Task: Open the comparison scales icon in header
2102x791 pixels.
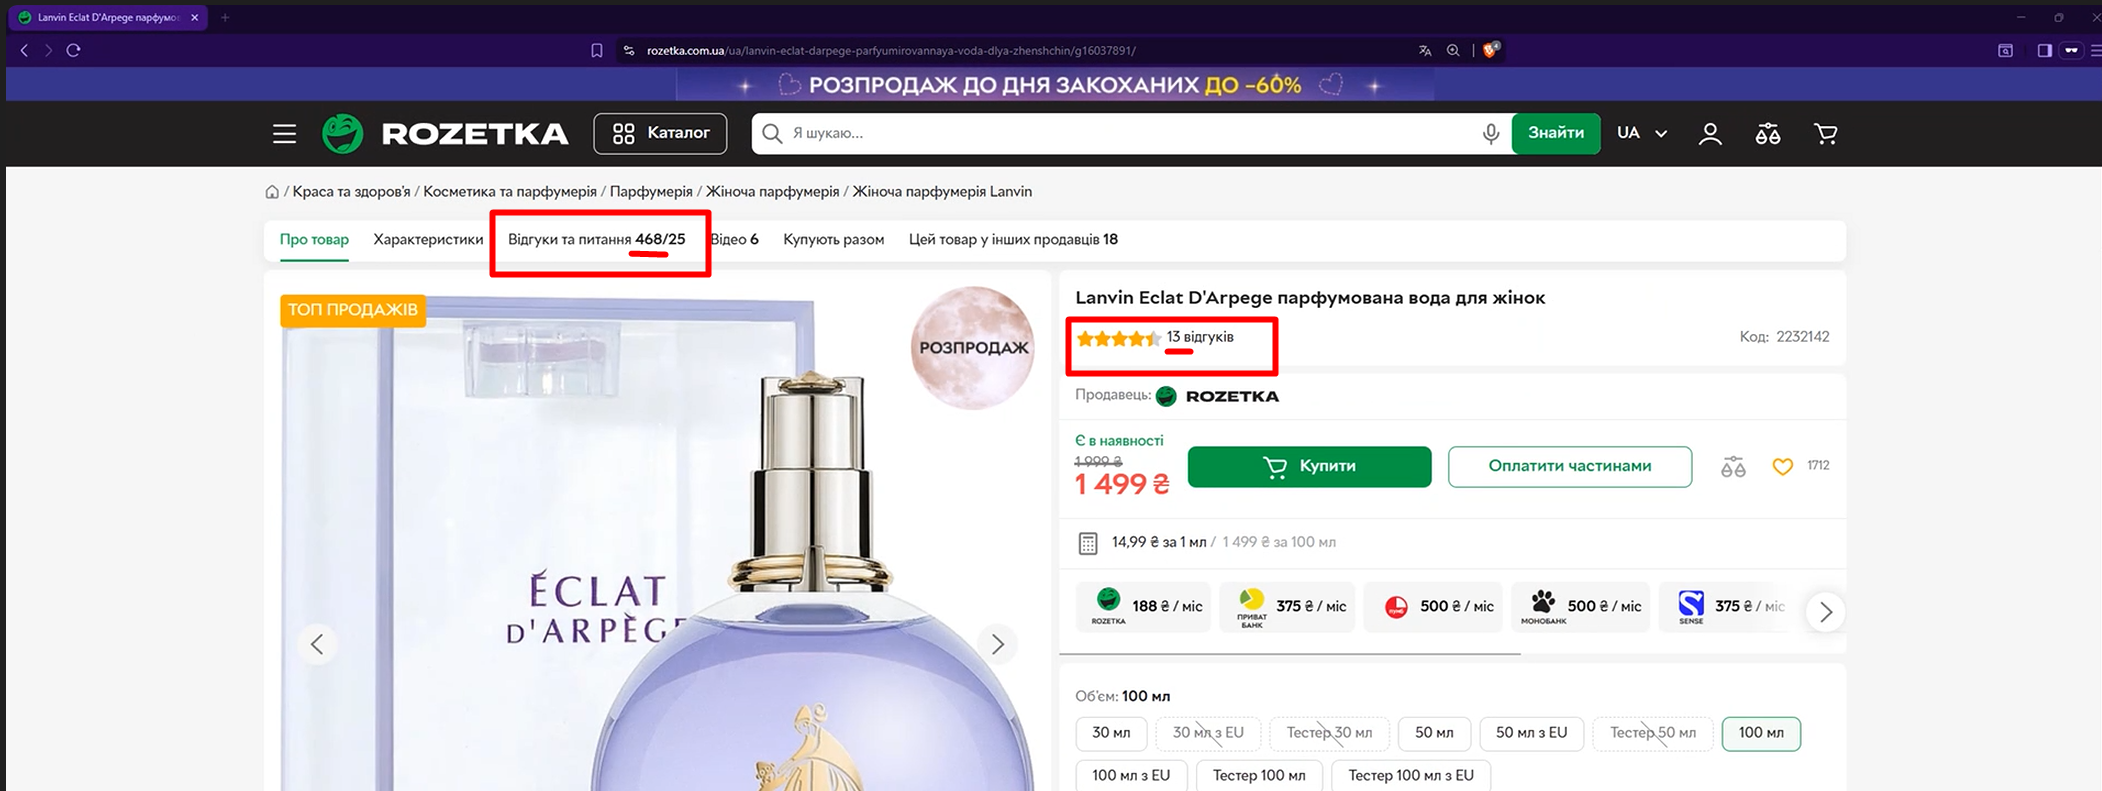Action: click(1767, 134)
